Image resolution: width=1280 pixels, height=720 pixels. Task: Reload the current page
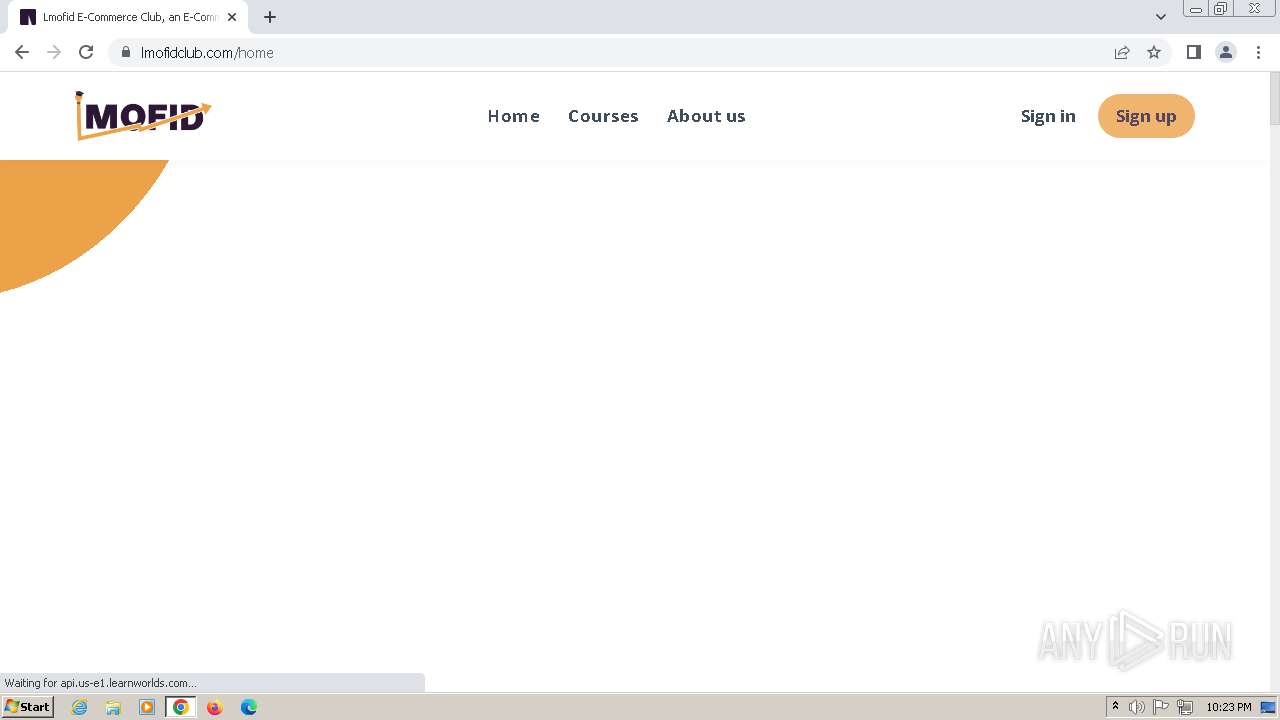tap(86, 52)
